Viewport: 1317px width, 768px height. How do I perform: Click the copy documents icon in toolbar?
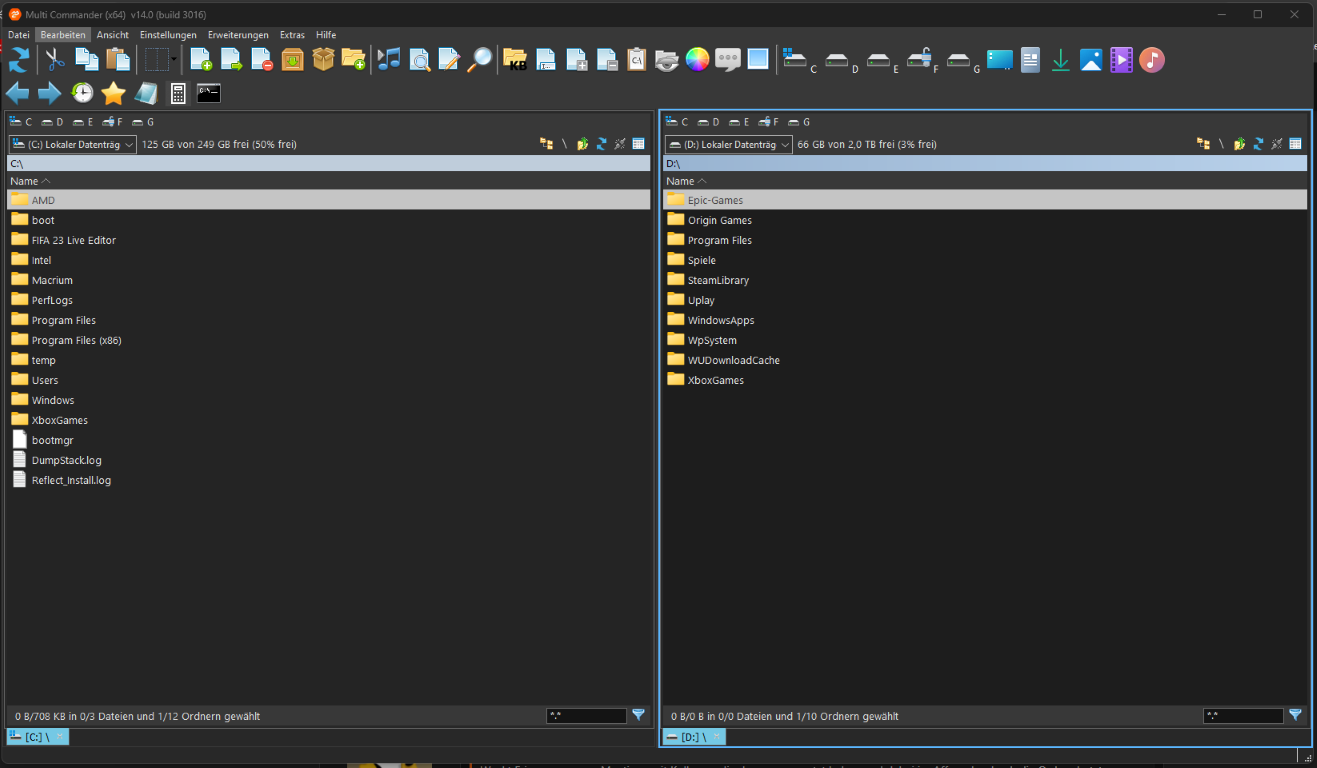click(87, 60)
